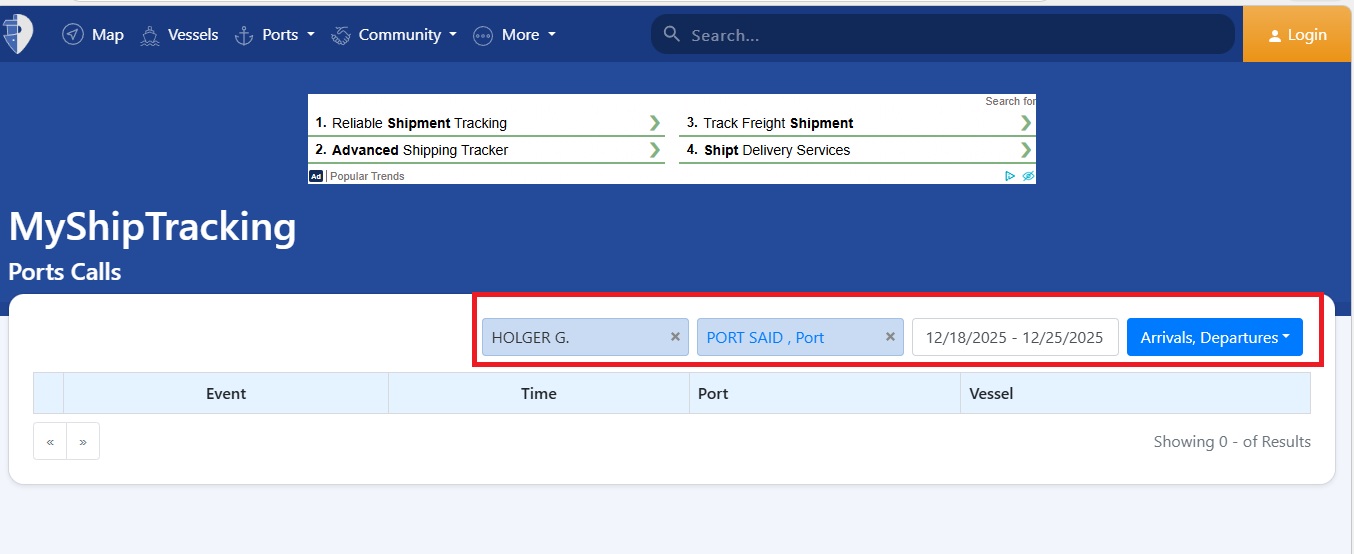This screenshot has width=1354, height=554.
Task: Open ad link Advanced Shipping Tracker
Action: (486, 150)
